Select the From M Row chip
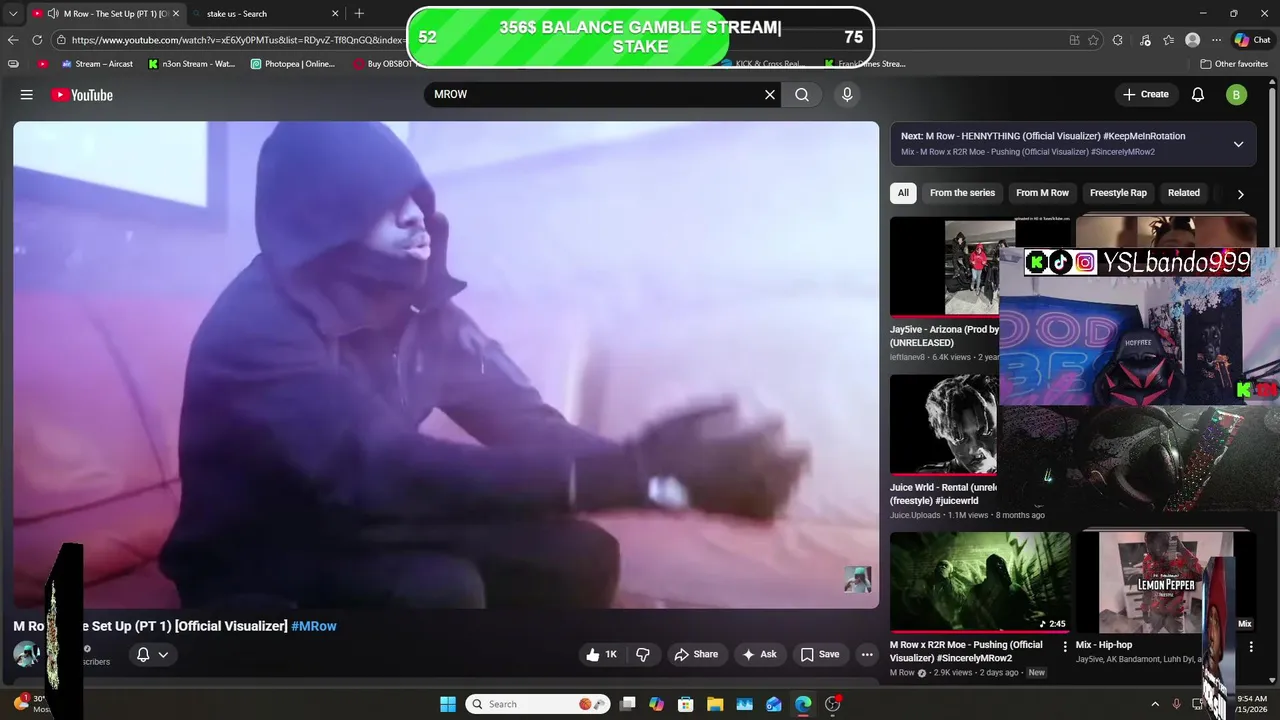 pyautogui.click(x=1042, y=193)
